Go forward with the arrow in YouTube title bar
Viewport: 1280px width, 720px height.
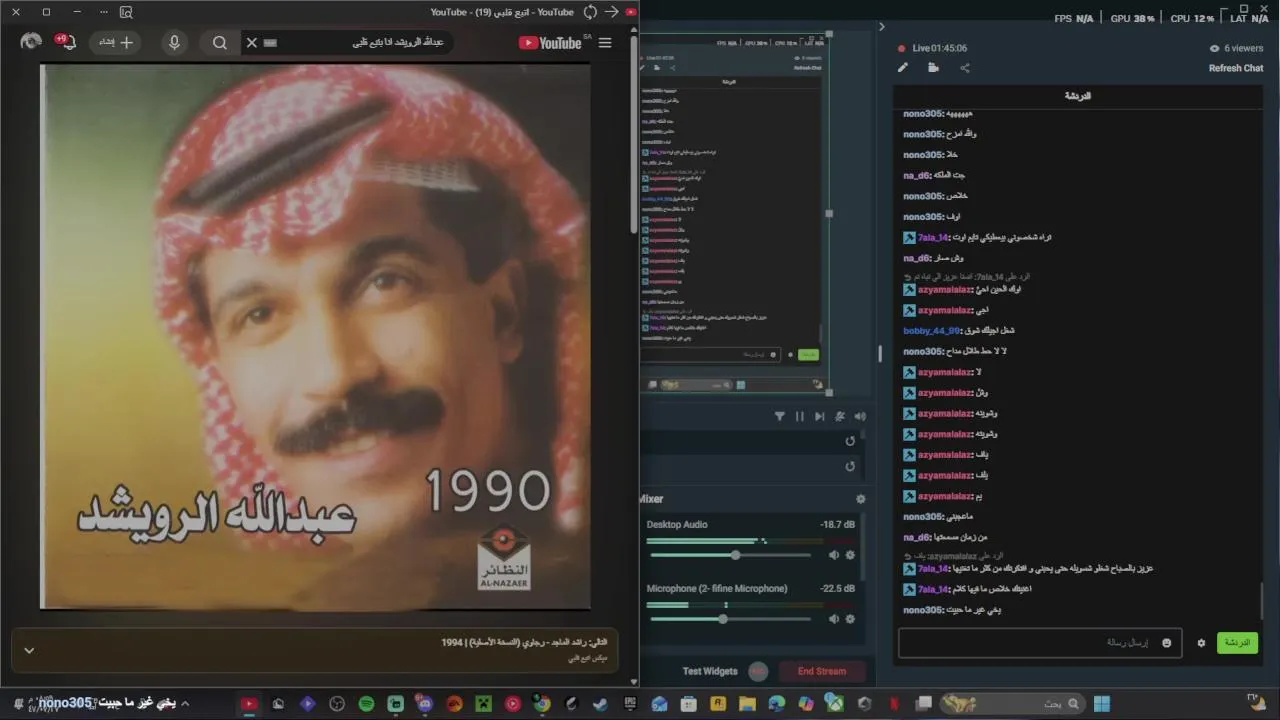click(611, 12)
